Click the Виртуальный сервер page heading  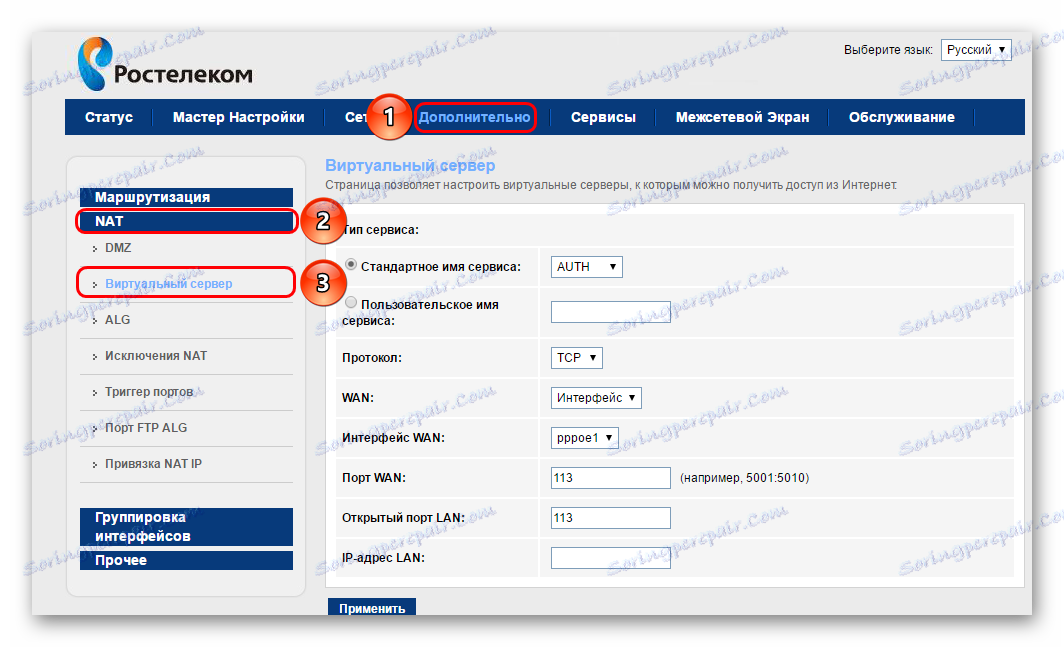(410, 165)
